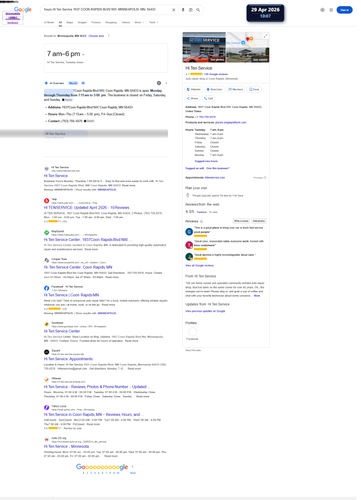Click the Square black favicon icon
This screenshot has height=500, width=361.
47,352
